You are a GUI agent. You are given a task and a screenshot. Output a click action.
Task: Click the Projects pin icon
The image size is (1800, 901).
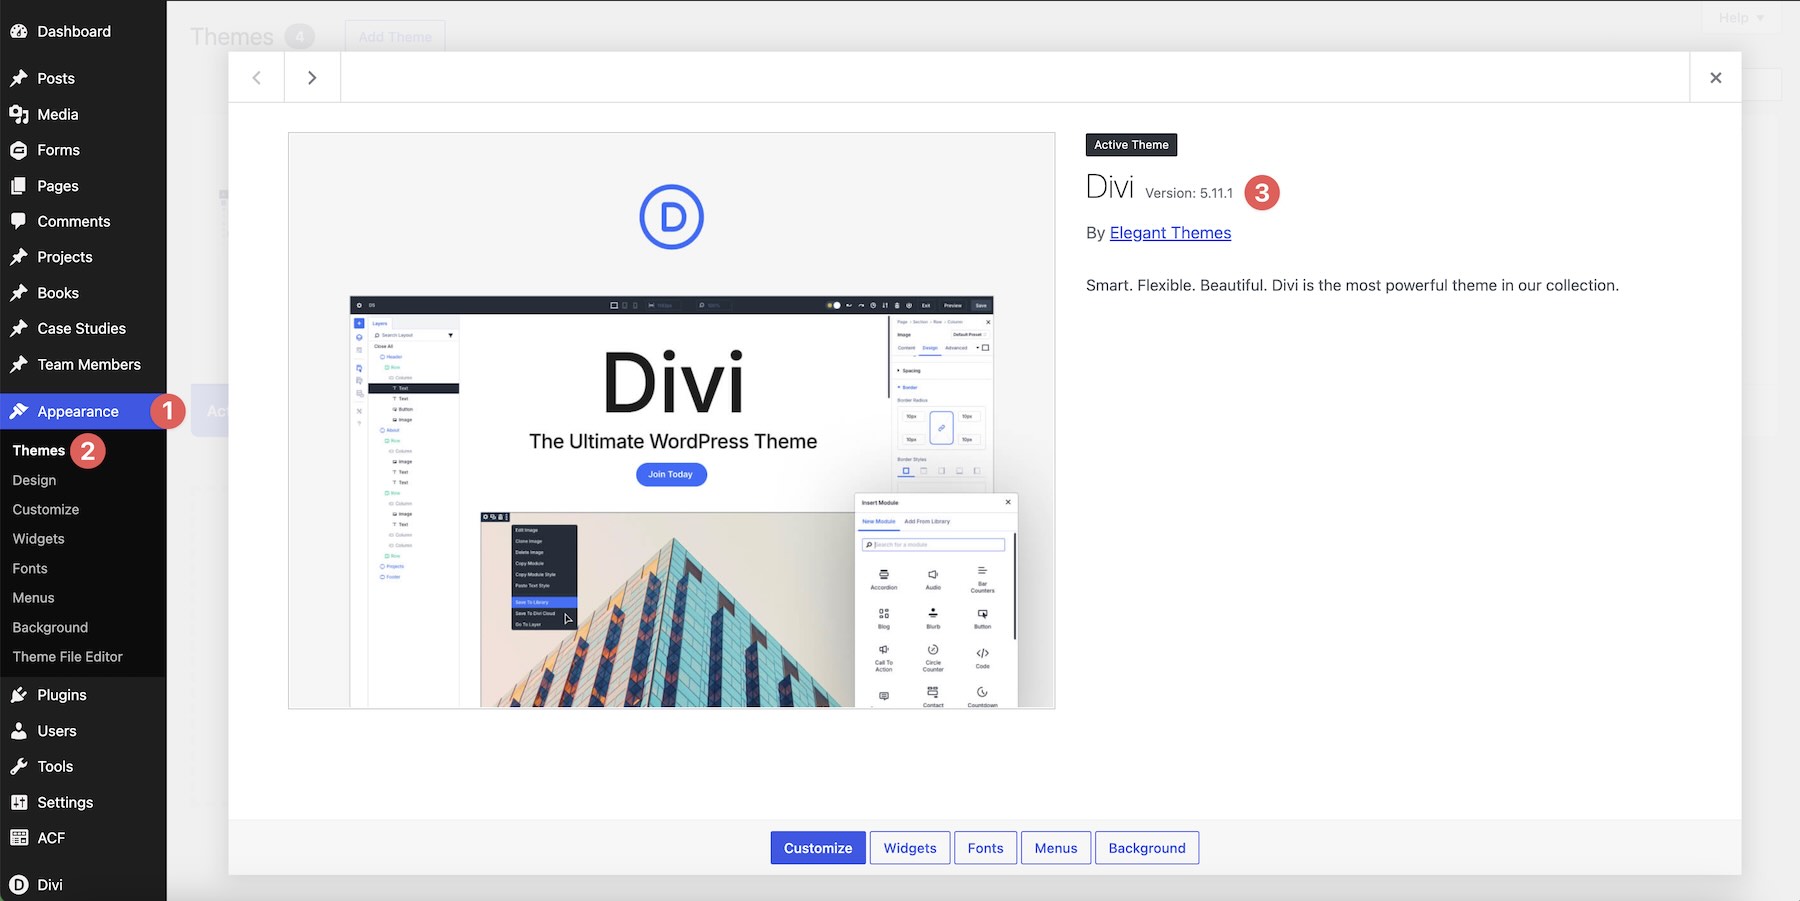coord(18,257)
